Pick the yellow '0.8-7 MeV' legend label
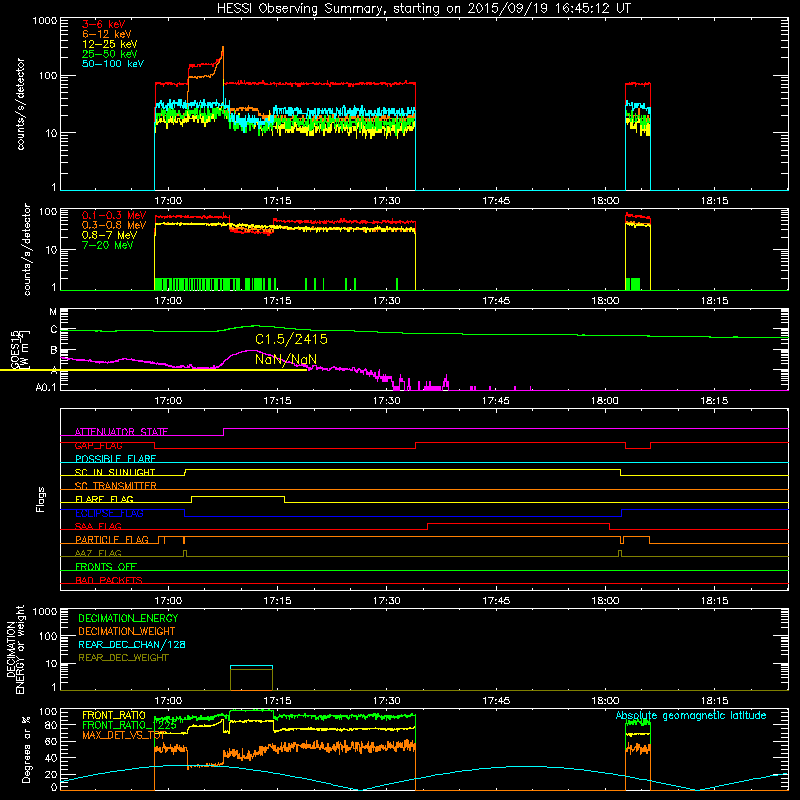 [x=110, y=235]
